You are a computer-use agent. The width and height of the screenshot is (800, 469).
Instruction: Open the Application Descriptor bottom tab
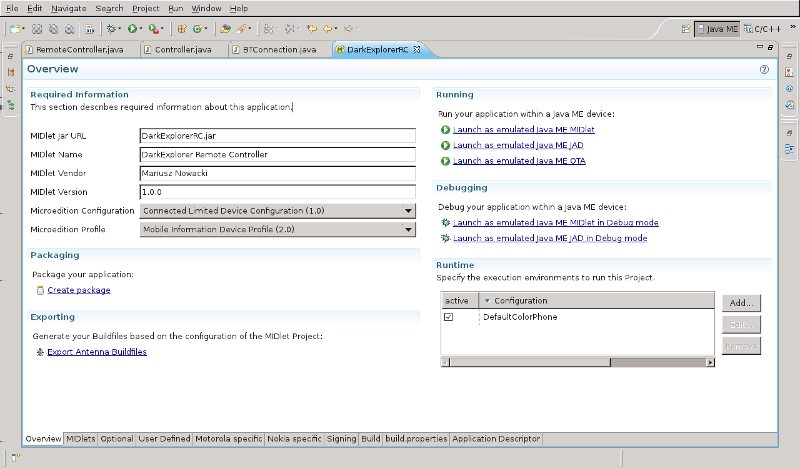[x=496, y=439]
